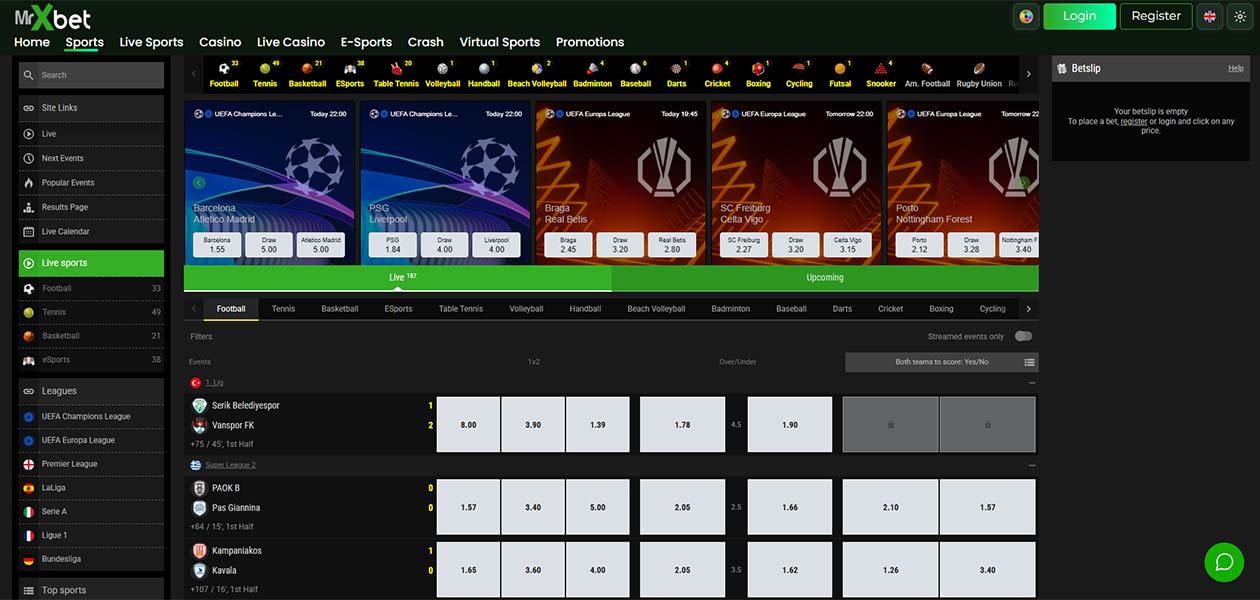Focus the sidebar Search field

coord(91,75)
